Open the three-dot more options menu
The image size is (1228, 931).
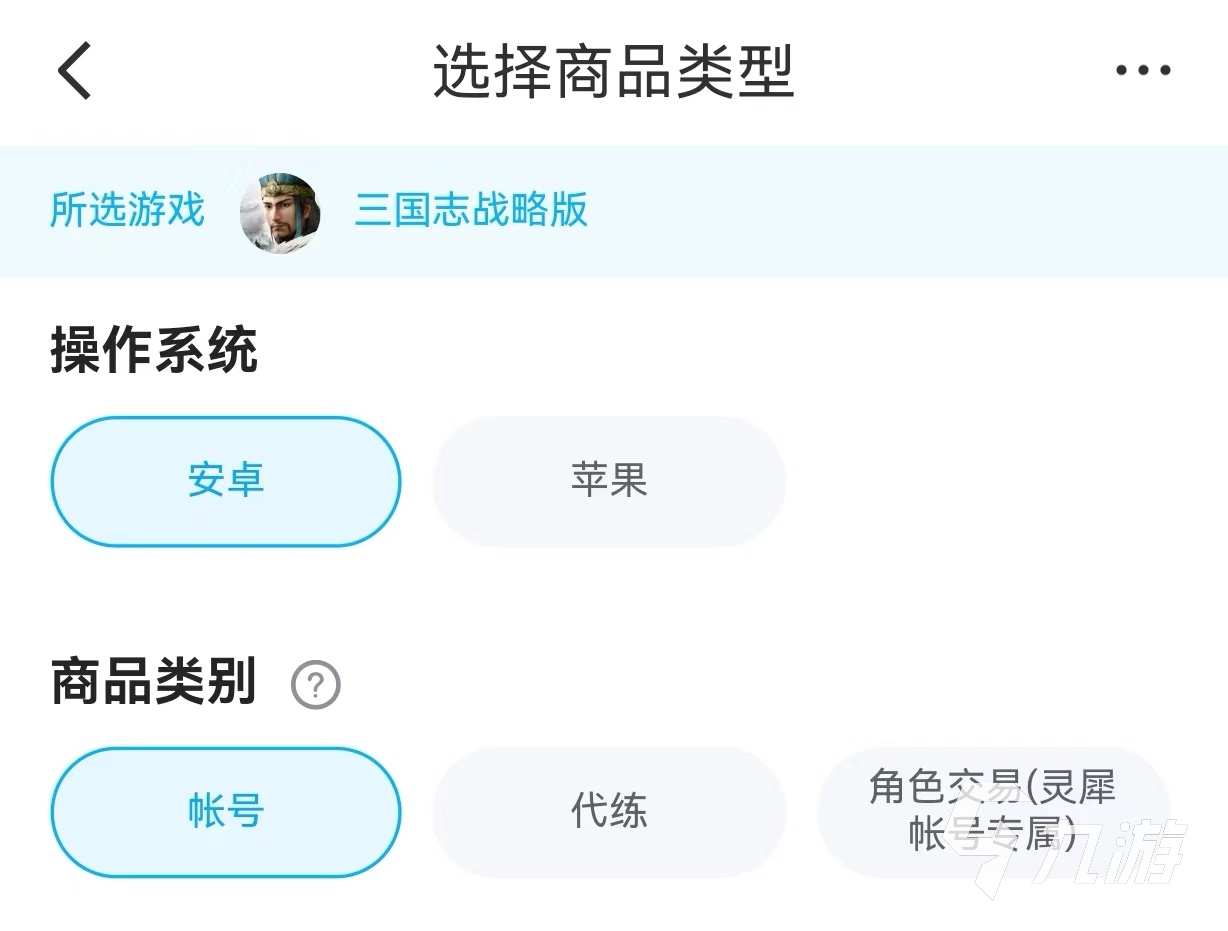[x=1143, y=71]
